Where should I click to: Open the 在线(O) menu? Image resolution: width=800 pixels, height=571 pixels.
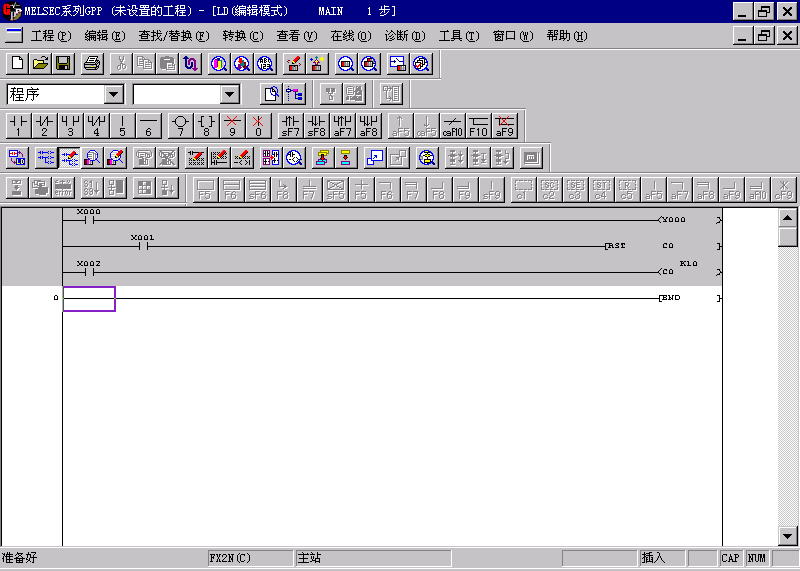350,36
